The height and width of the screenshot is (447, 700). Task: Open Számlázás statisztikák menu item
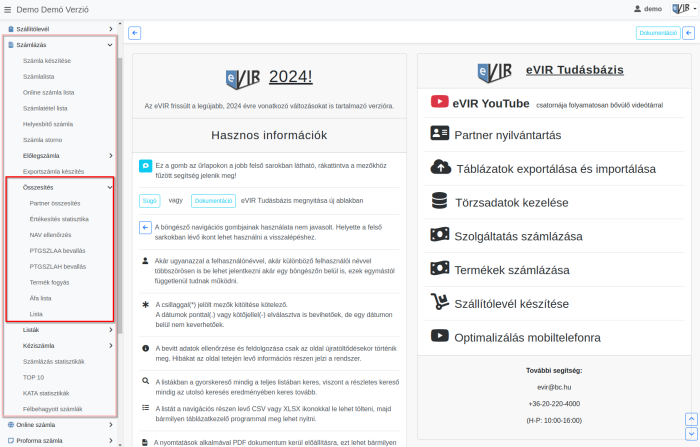(x=54, y=362)
